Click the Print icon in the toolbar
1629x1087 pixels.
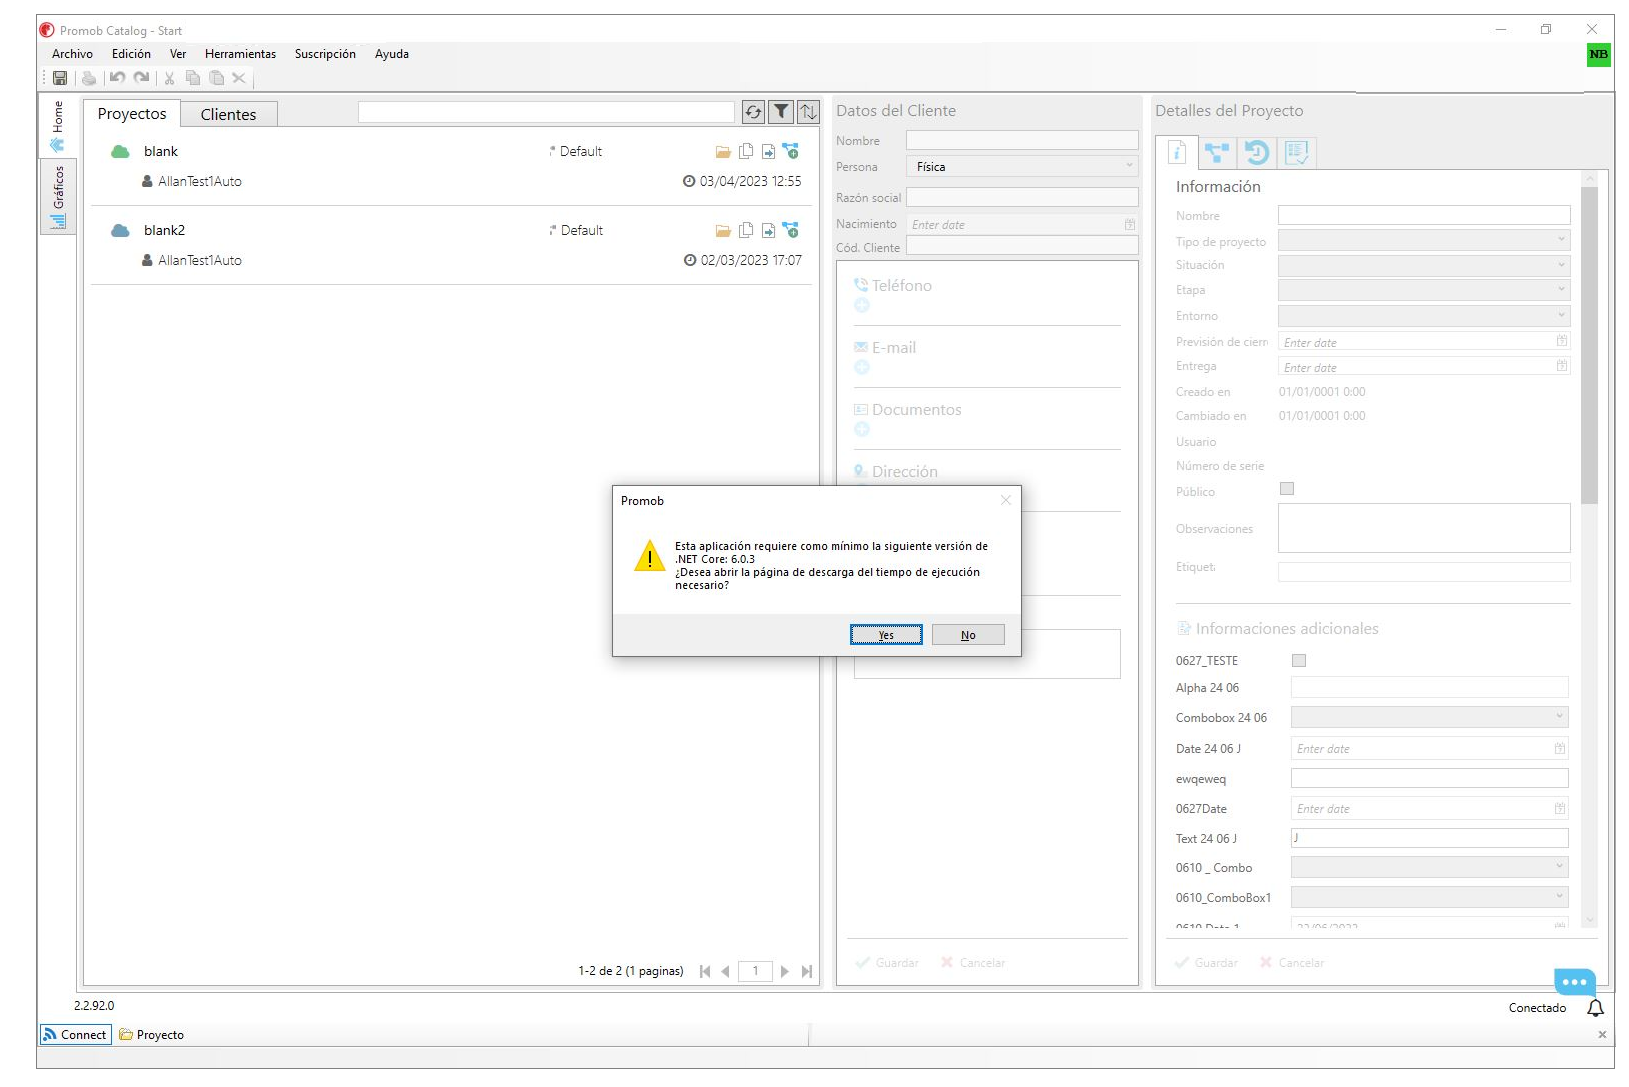click(89, 78)
